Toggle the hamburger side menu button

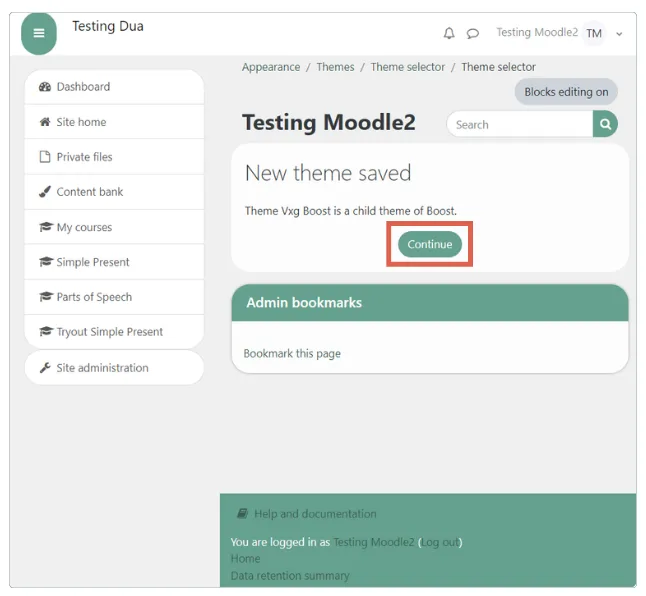coord(39,33)
